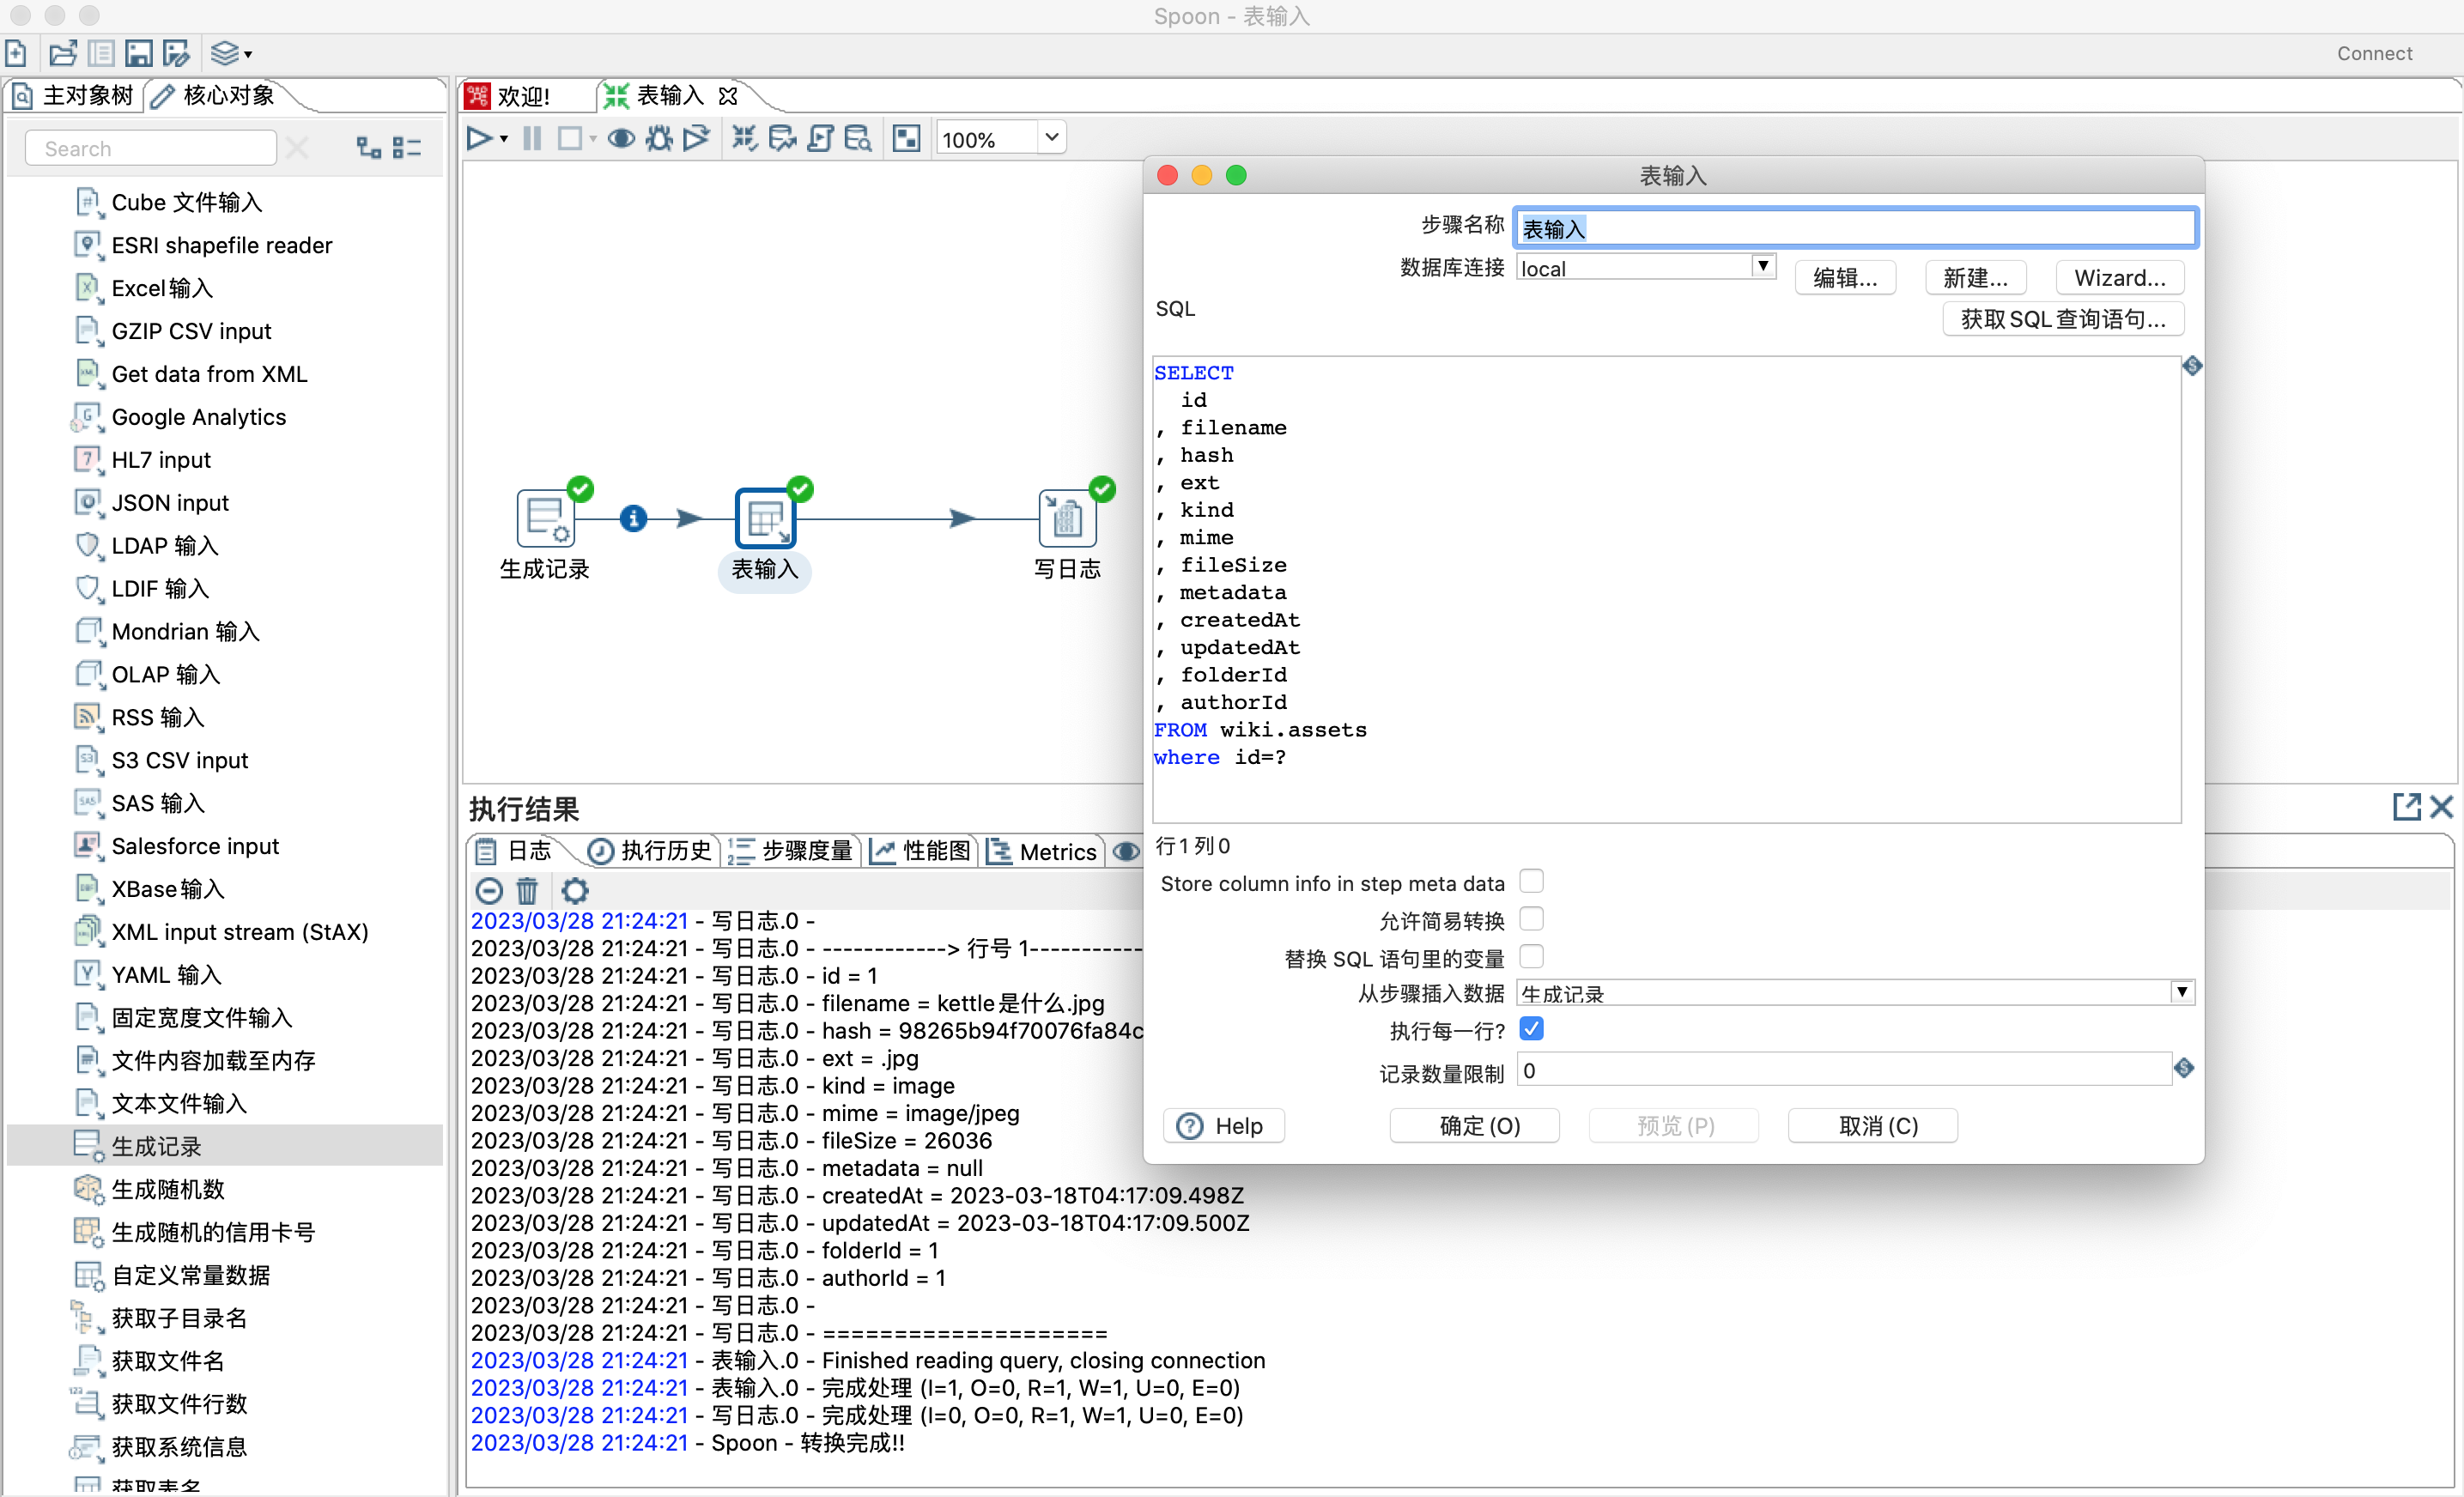Viewport: 2464px width, 1497px height.
Task: Click the Run transformation play icon
Action: click(479, 139)
